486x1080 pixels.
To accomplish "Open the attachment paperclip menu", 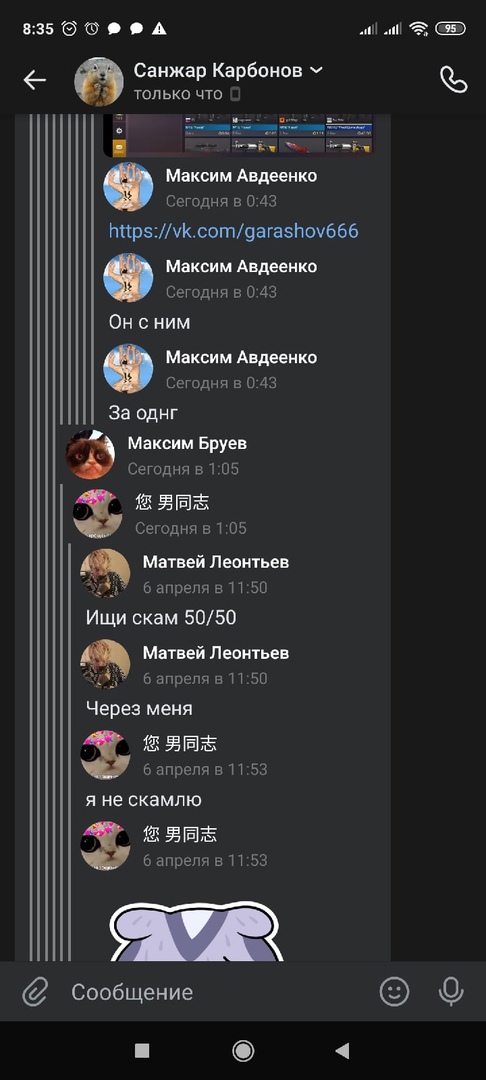I will coord(34,992).
